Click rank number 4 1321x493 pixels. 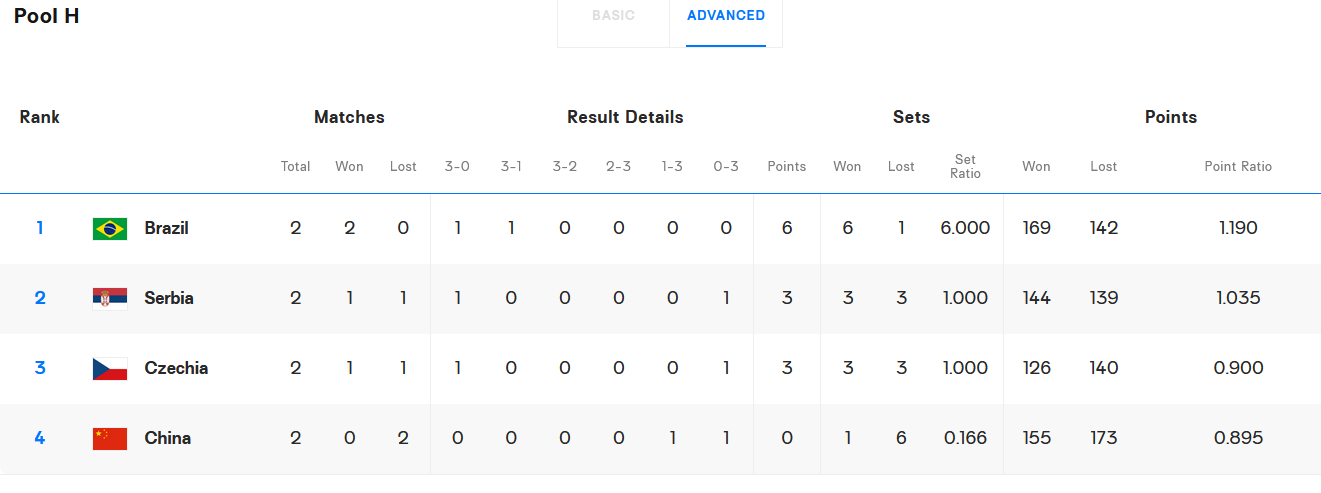pos(40,438)
